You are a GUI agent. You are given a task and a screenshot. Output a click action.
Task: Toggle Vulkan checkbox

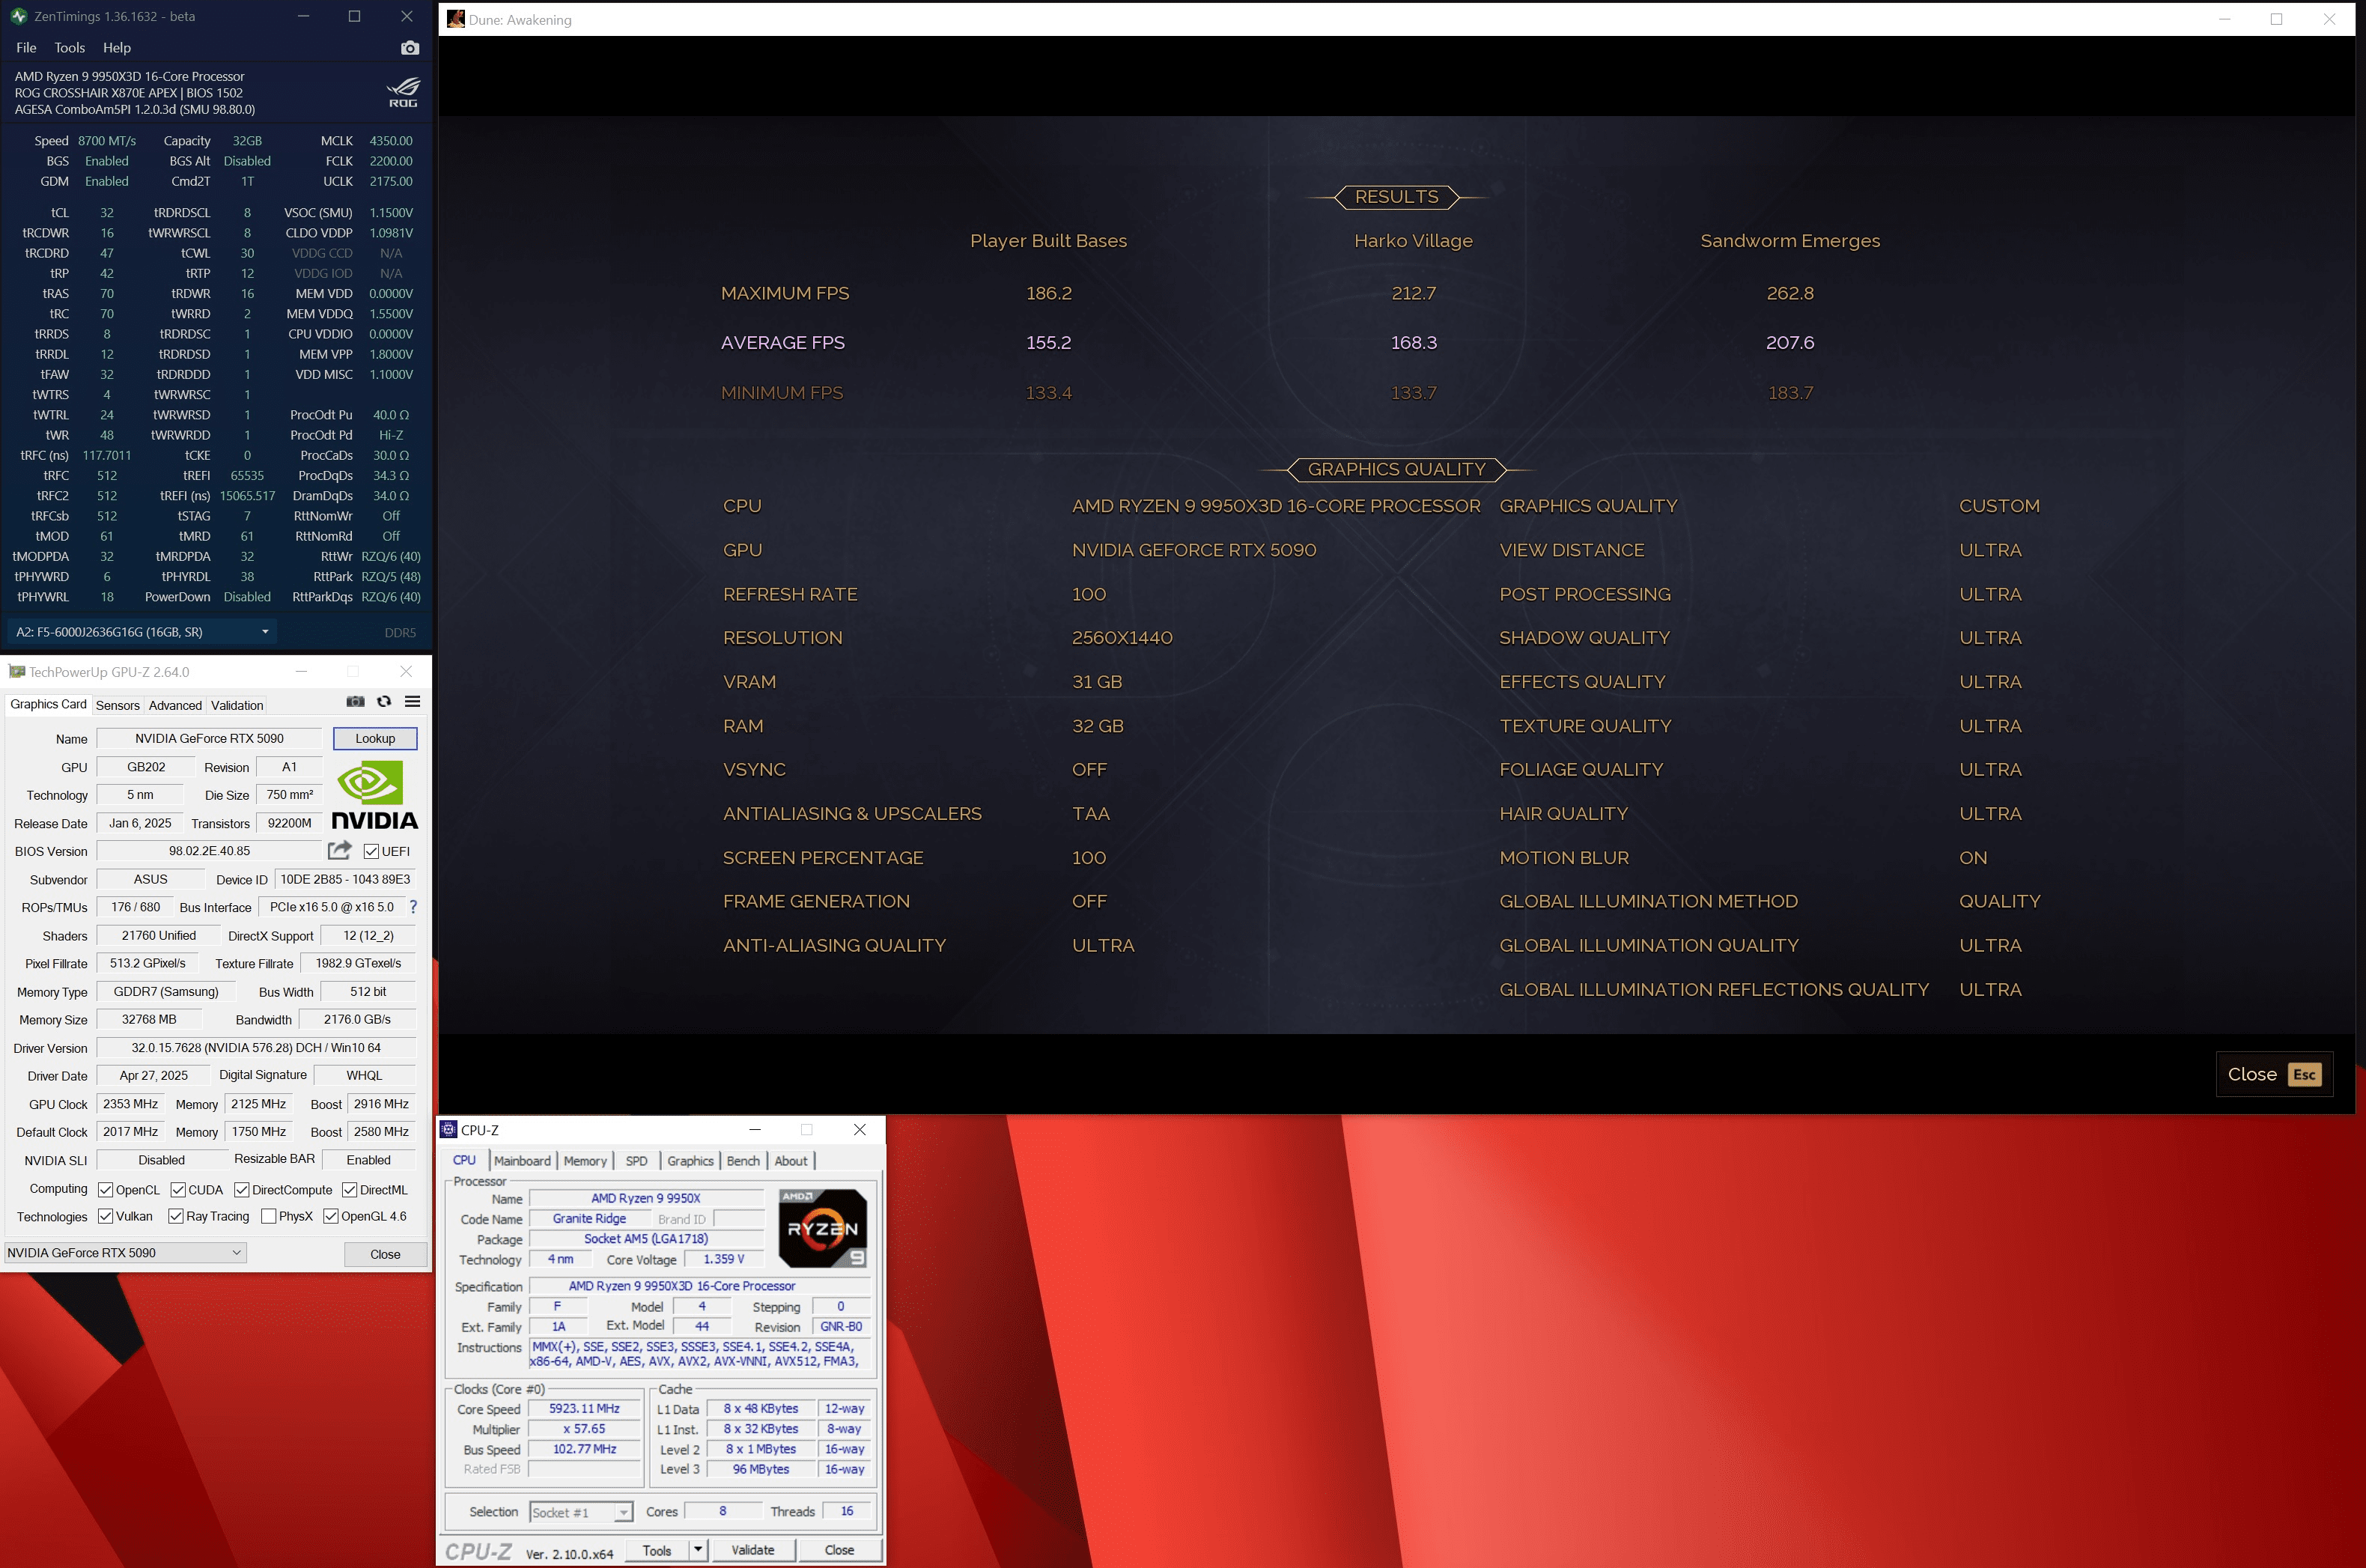[x=105, y=1217]
